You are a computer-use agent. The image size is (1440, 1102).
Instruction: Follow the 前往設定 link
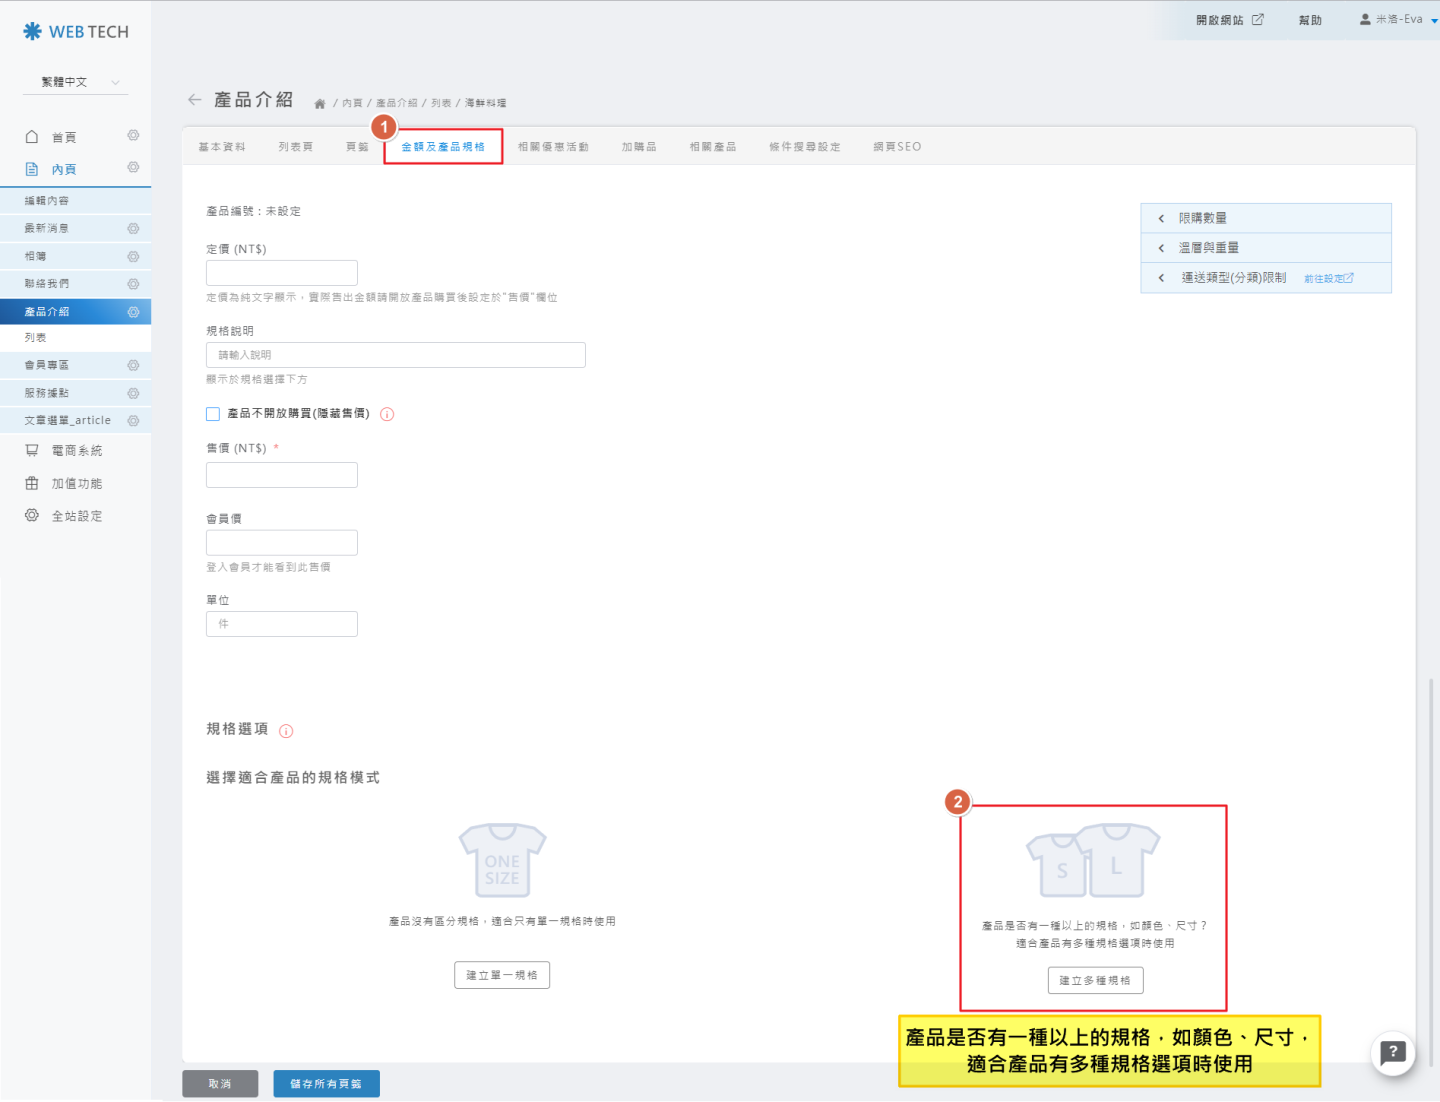click(x=1328, y=279)
